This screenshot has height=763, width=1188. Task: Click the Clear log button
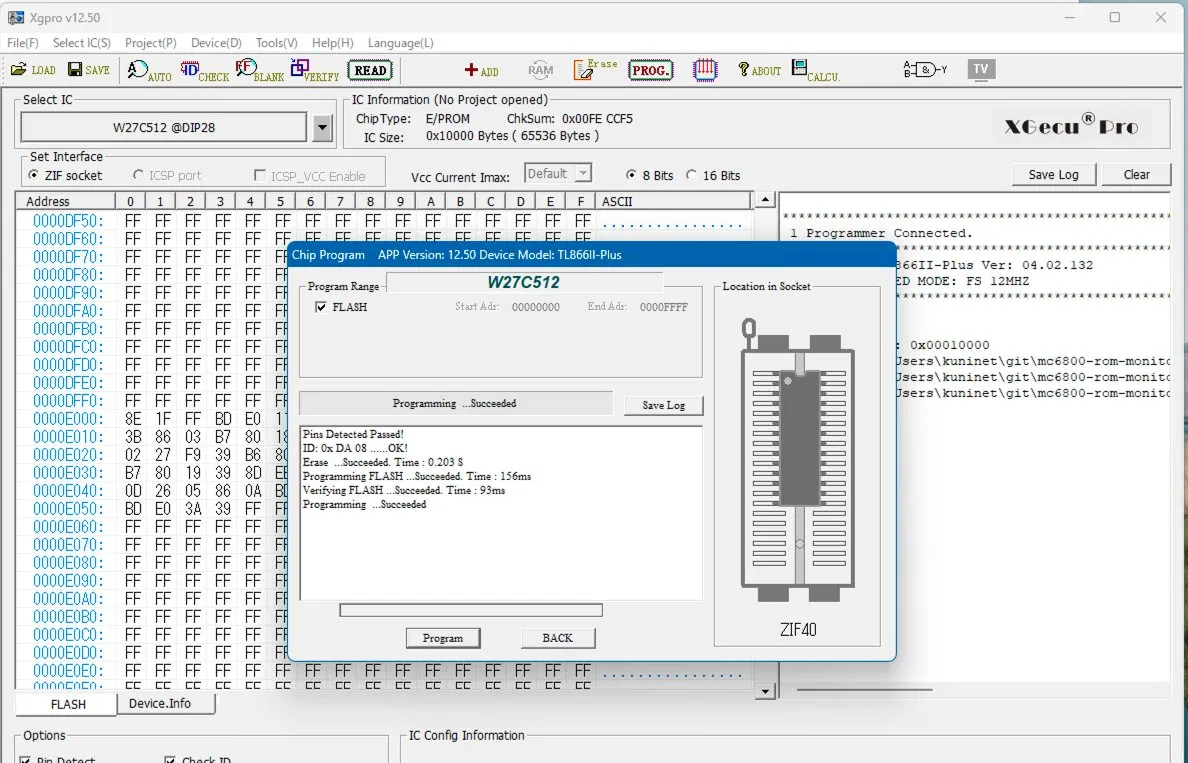click(x=1136, y=174)
